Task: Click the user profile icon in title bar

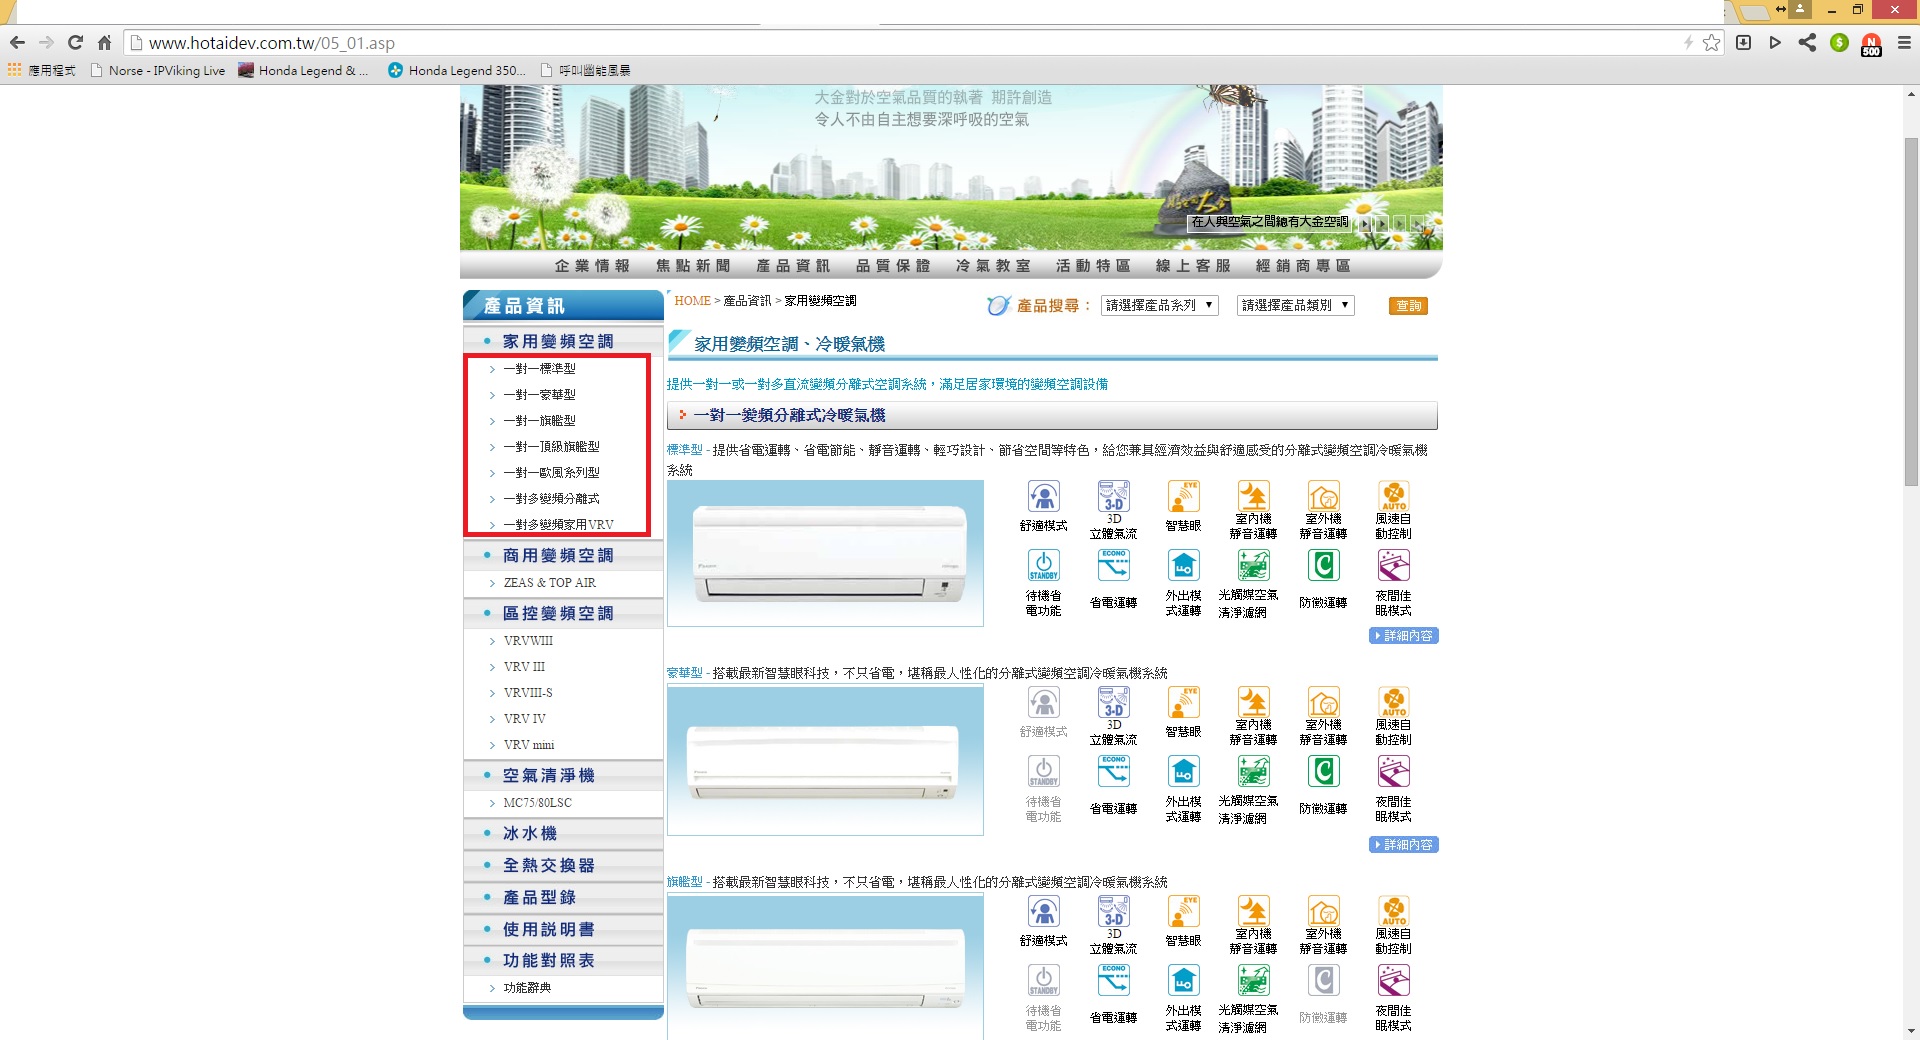Action: [x=1800, y=9]
